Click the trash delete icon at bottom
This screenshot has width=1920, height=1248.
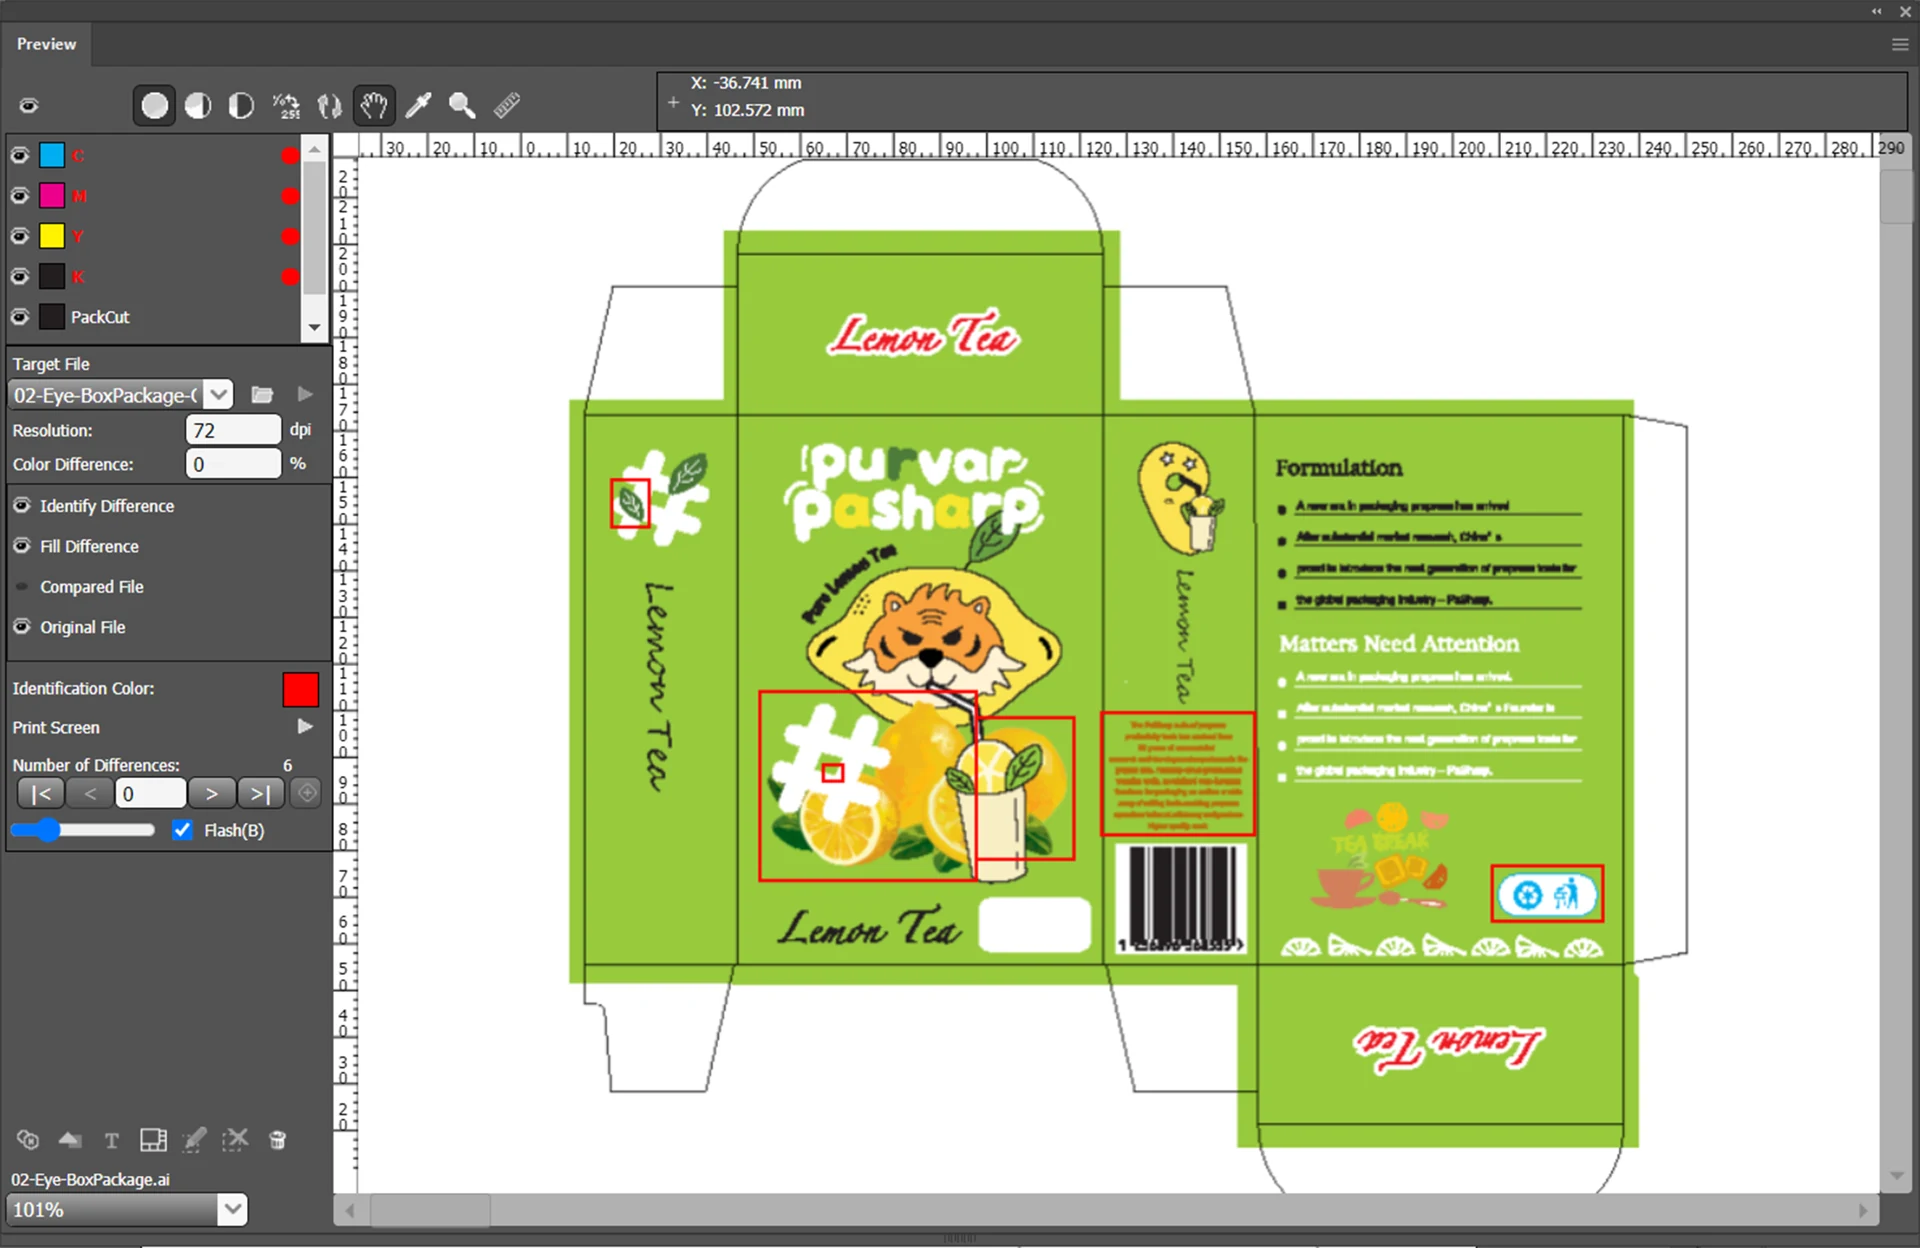[278, 1140]
